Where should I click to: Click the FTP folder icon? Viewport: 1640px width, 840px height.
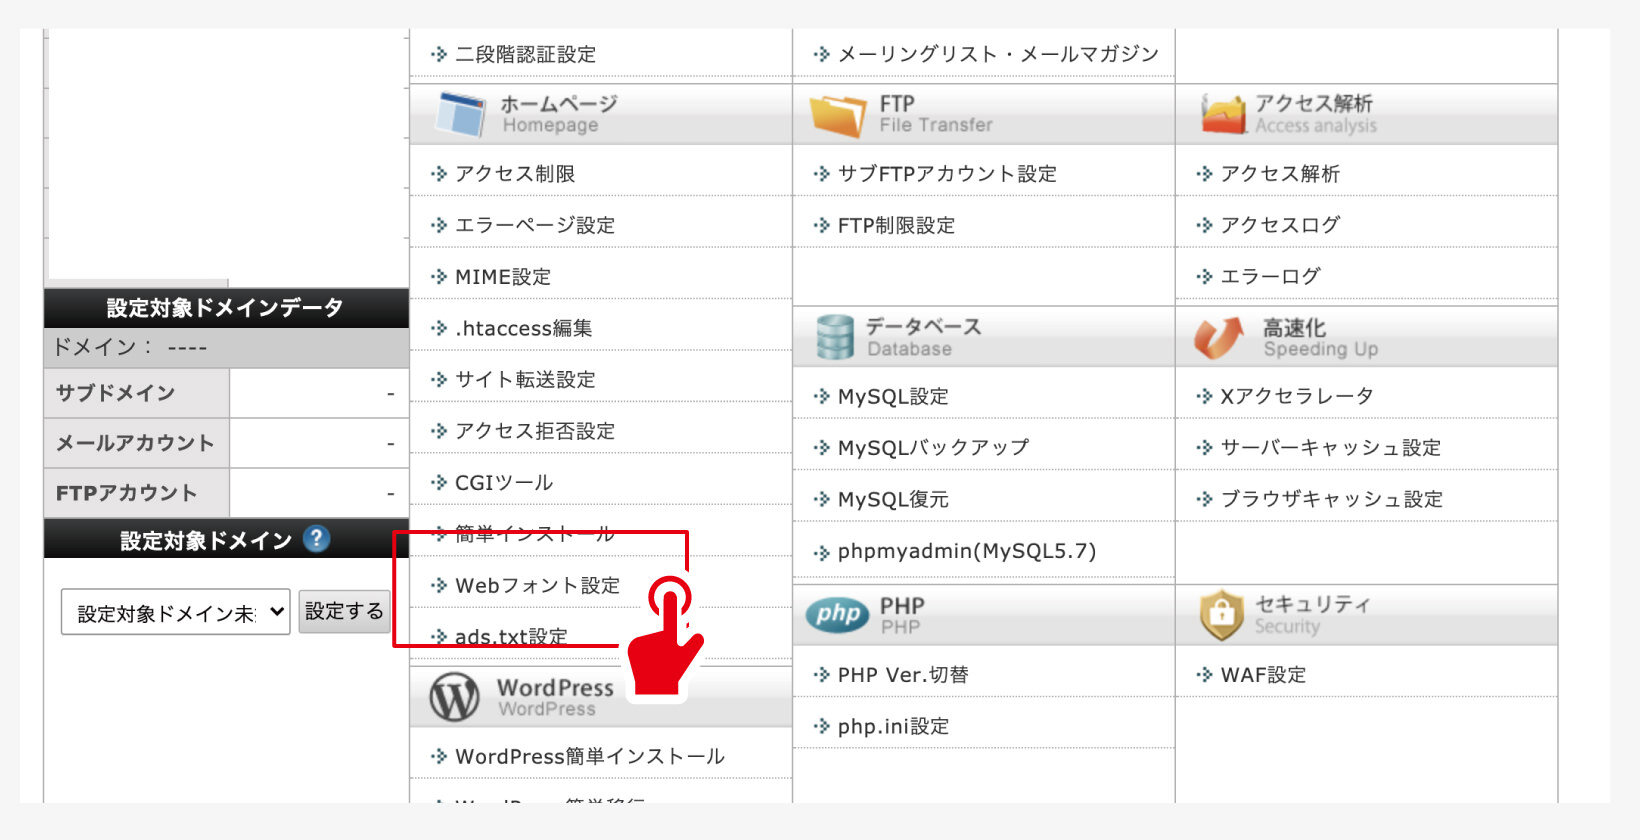837,115
